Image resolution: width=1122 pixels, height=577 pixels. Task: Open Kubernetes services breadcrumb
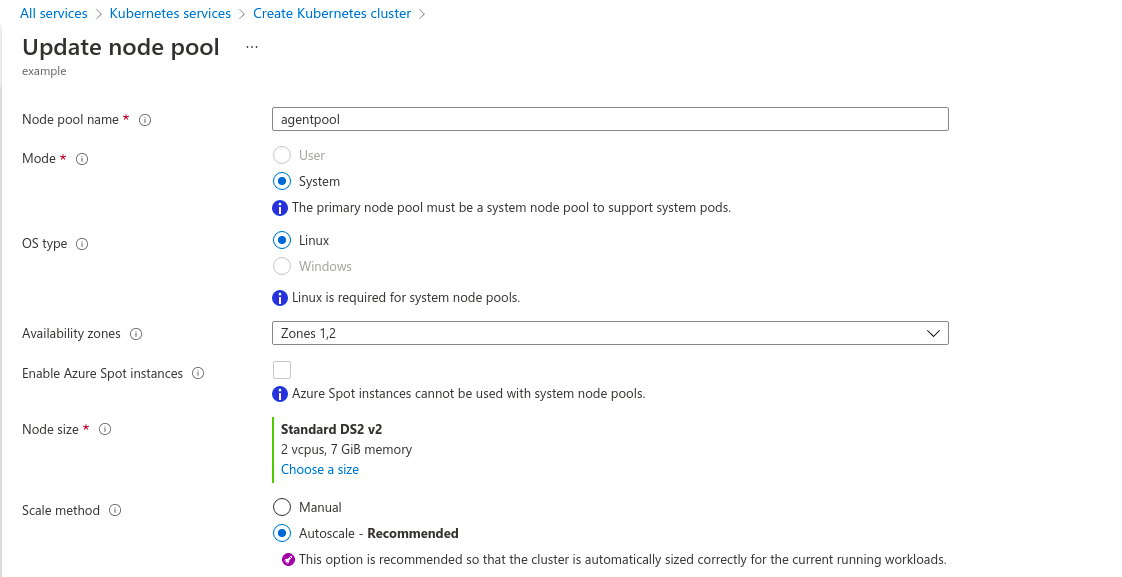click(170, 14)
